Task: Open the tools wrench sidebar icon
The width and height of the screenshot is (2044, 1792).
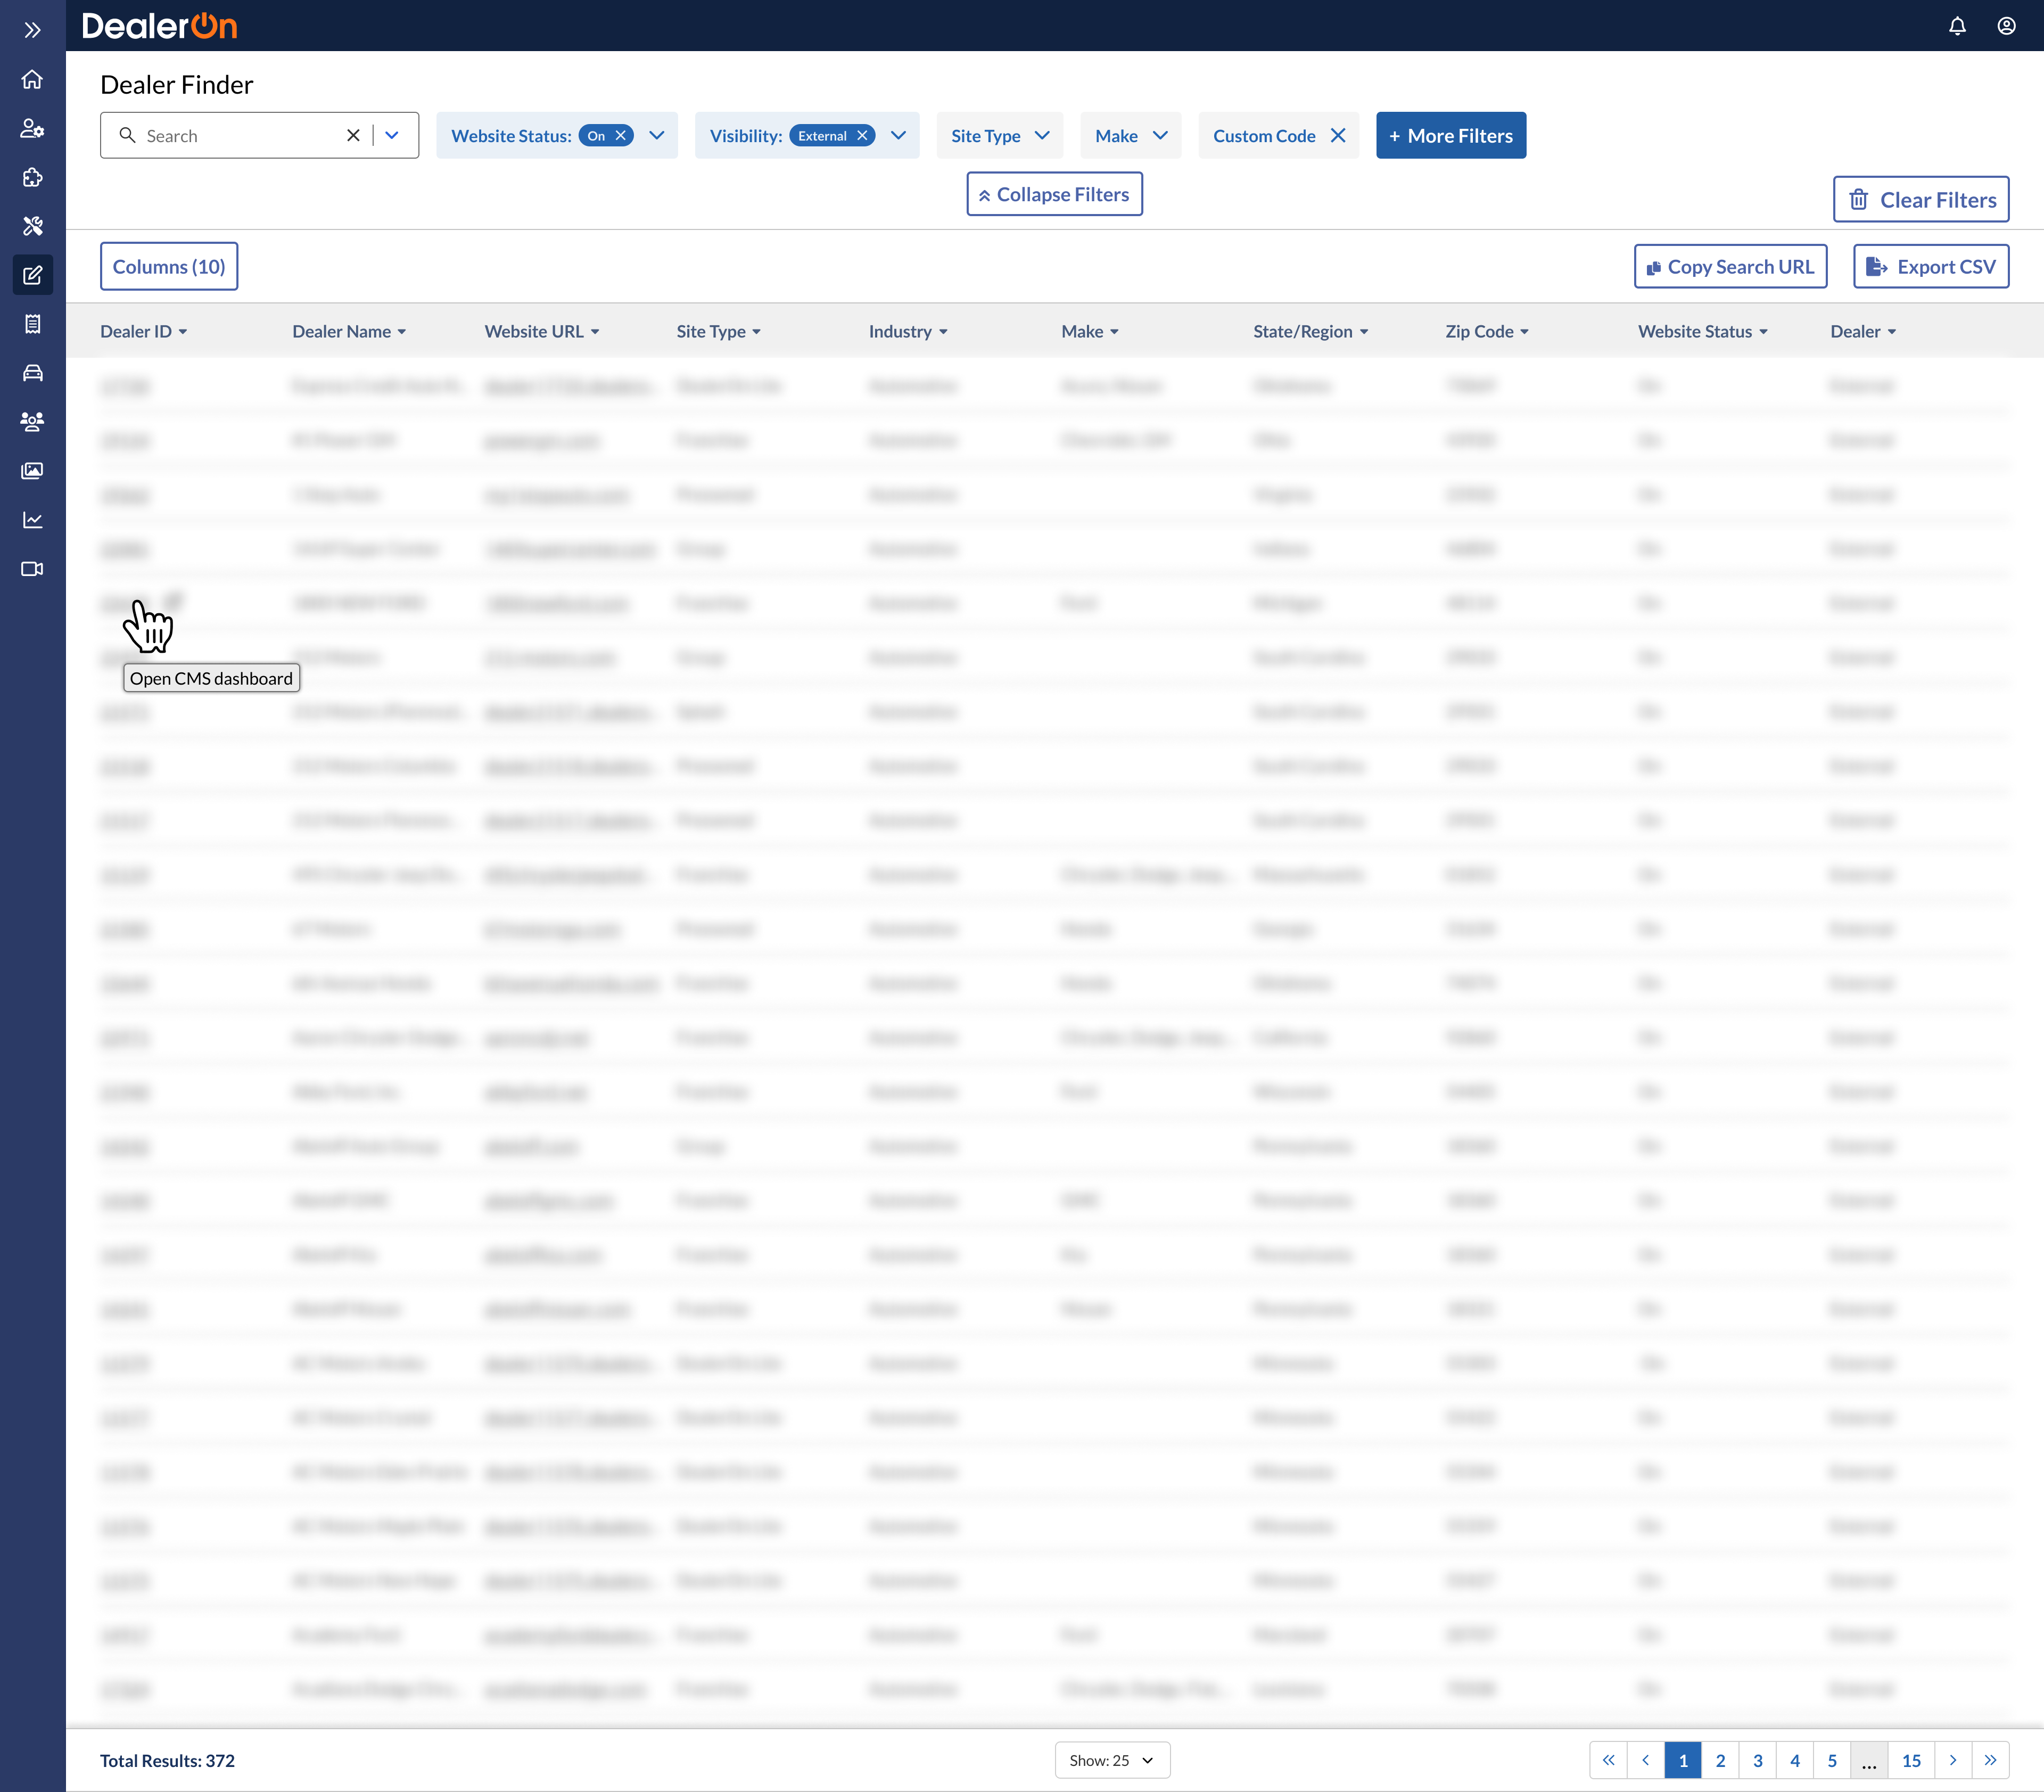Action: point(32,226)
